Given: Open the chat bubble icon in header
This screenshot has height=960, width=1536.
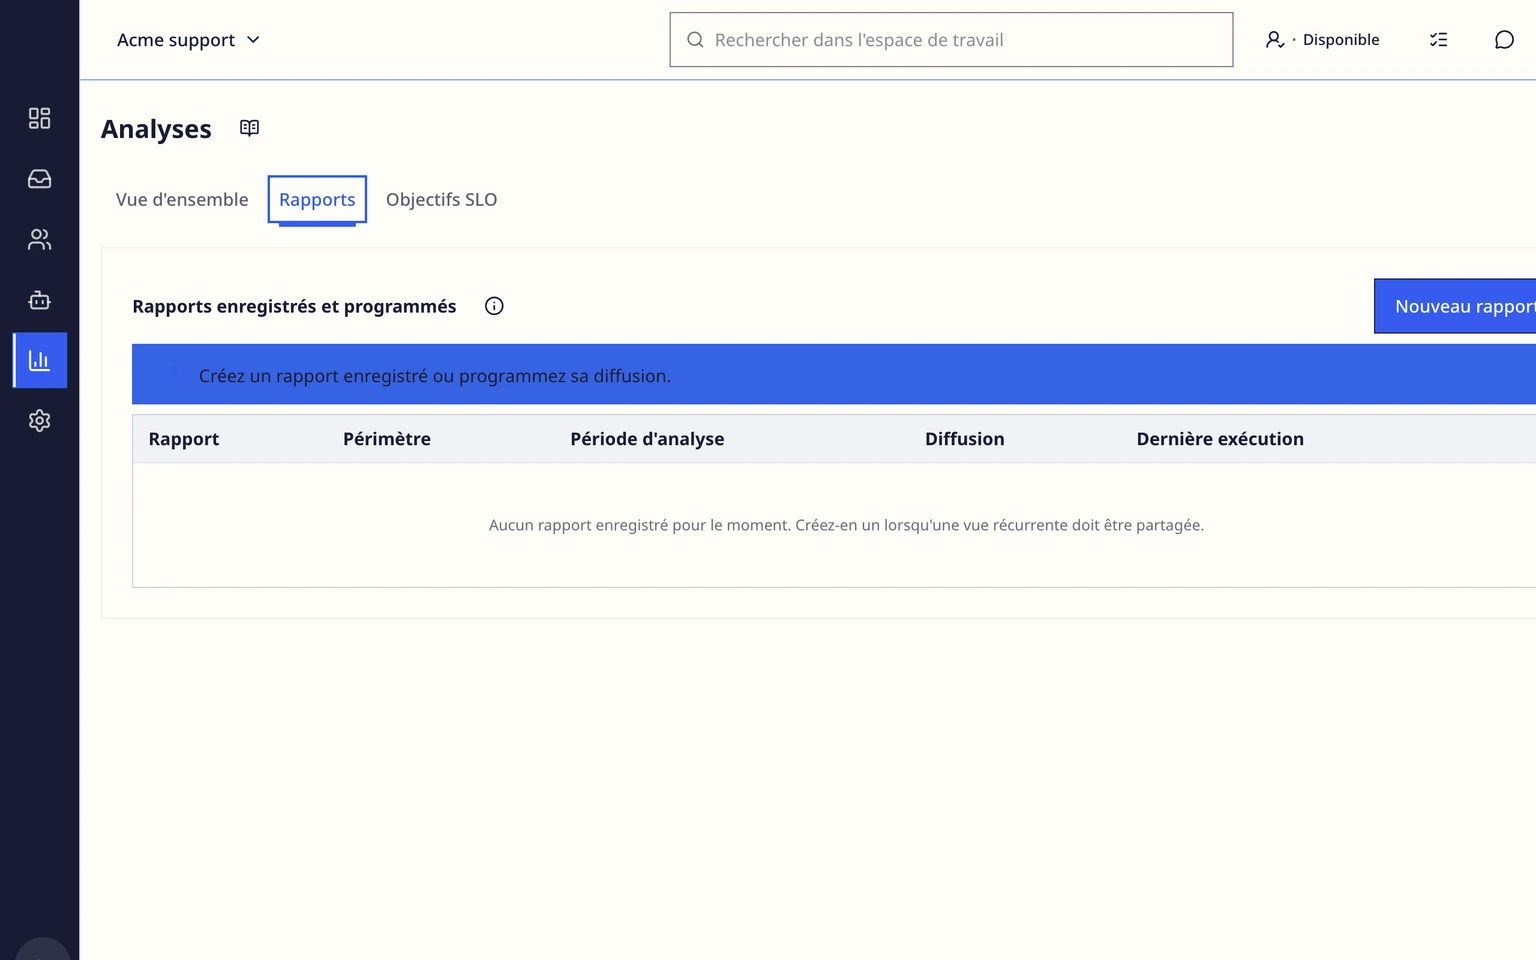Looking at the screenshot, I should [1504, 40].
